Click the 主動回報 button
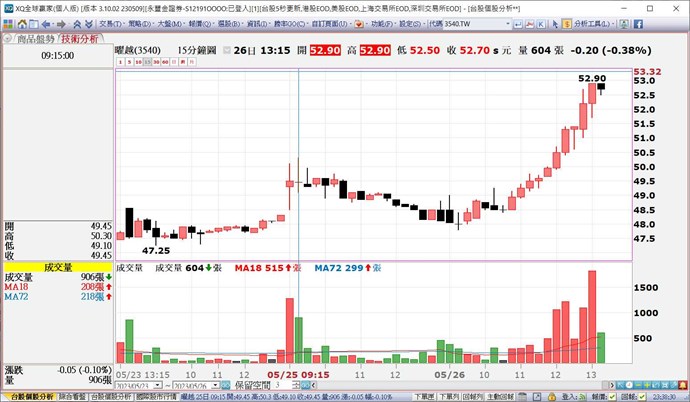The image size is (690, 402). 500,397
